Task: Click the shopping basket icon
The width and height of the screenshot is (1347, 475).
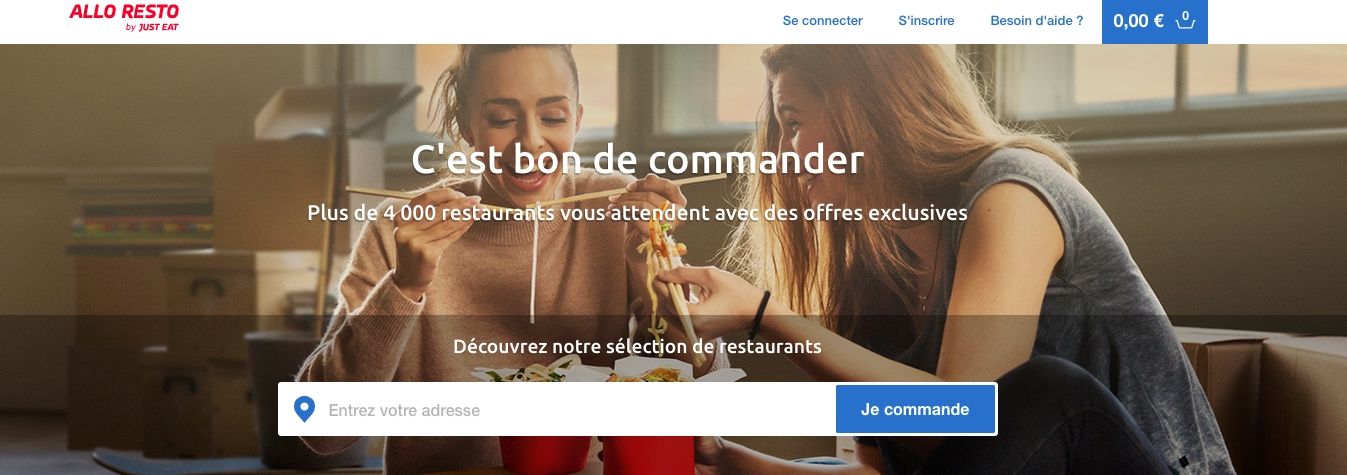Action: click(x=1185, y=20)
